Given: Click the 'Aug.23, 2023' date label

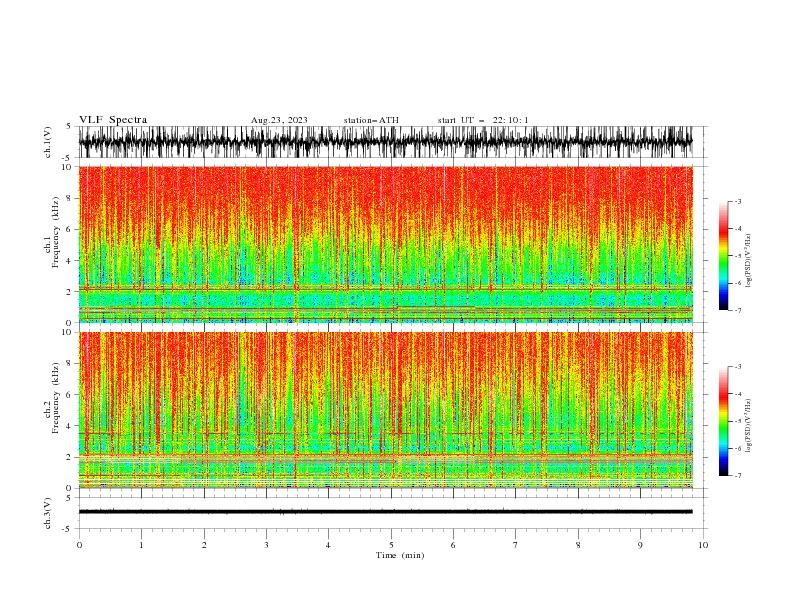Looking at the screenshot, I should [279, 120].
